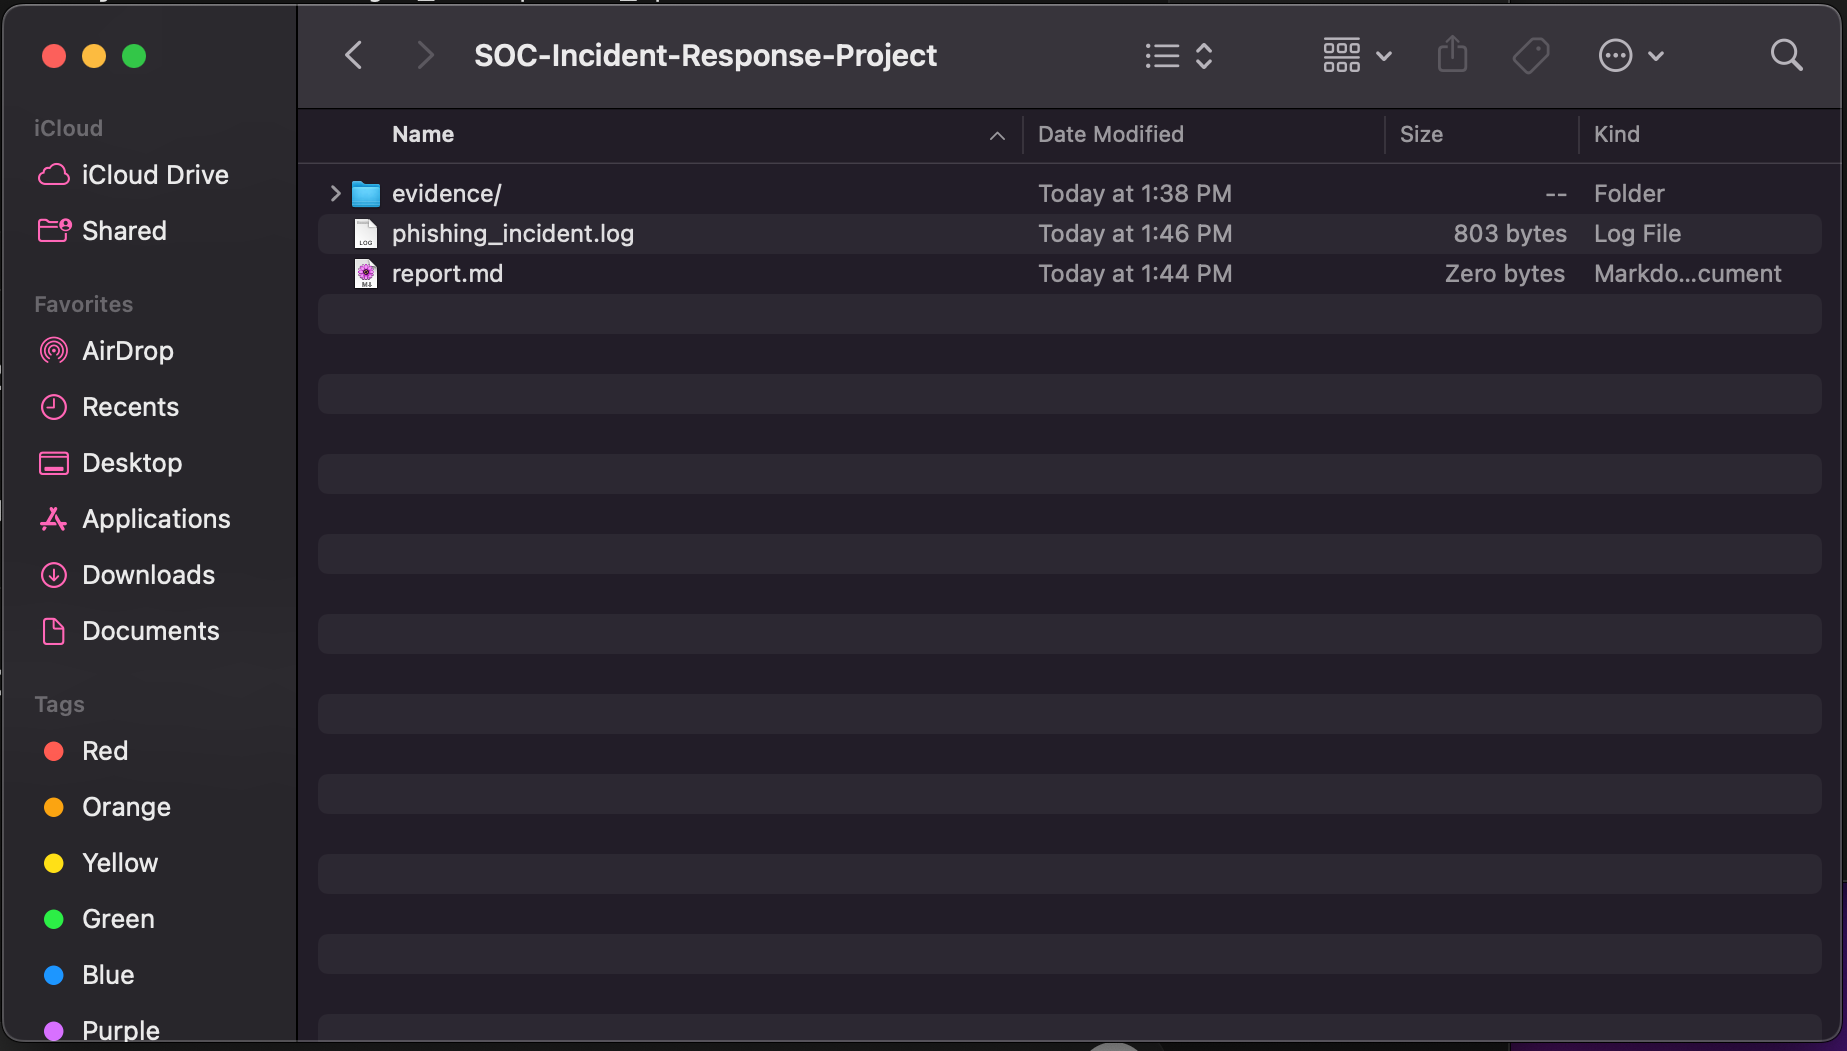
Task: Sort by the Name column header
Action: [423, 134]
